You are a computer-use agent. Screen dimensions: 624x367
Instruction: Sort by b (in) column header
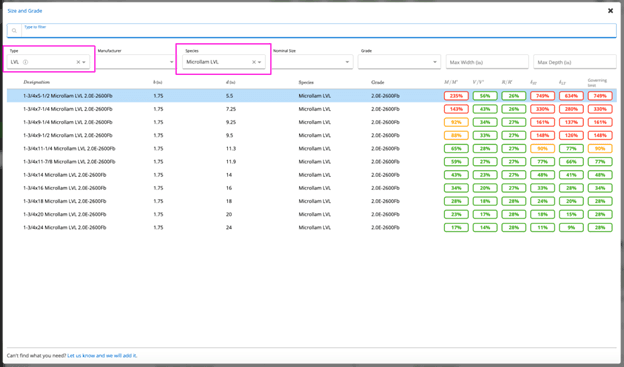(158, 82)
